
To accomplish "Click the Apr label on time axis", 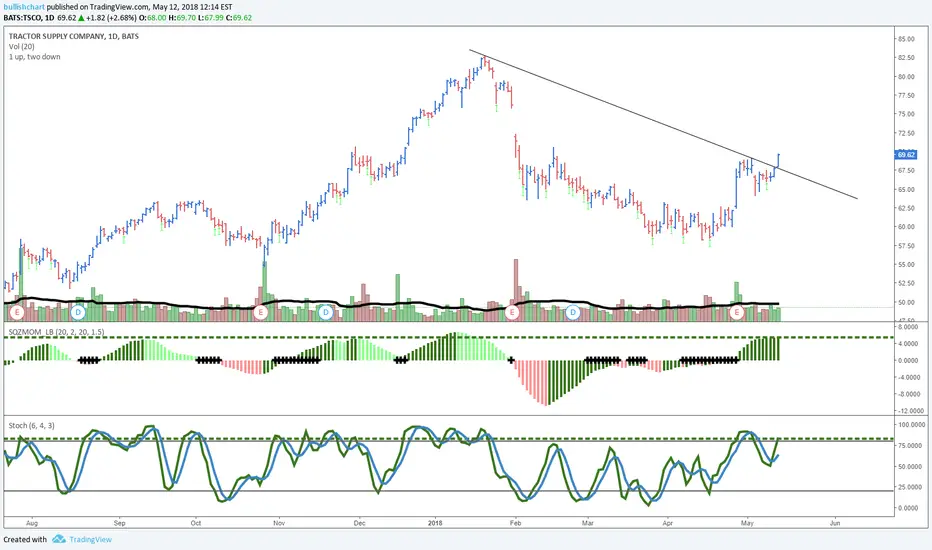I will [667, 523].
